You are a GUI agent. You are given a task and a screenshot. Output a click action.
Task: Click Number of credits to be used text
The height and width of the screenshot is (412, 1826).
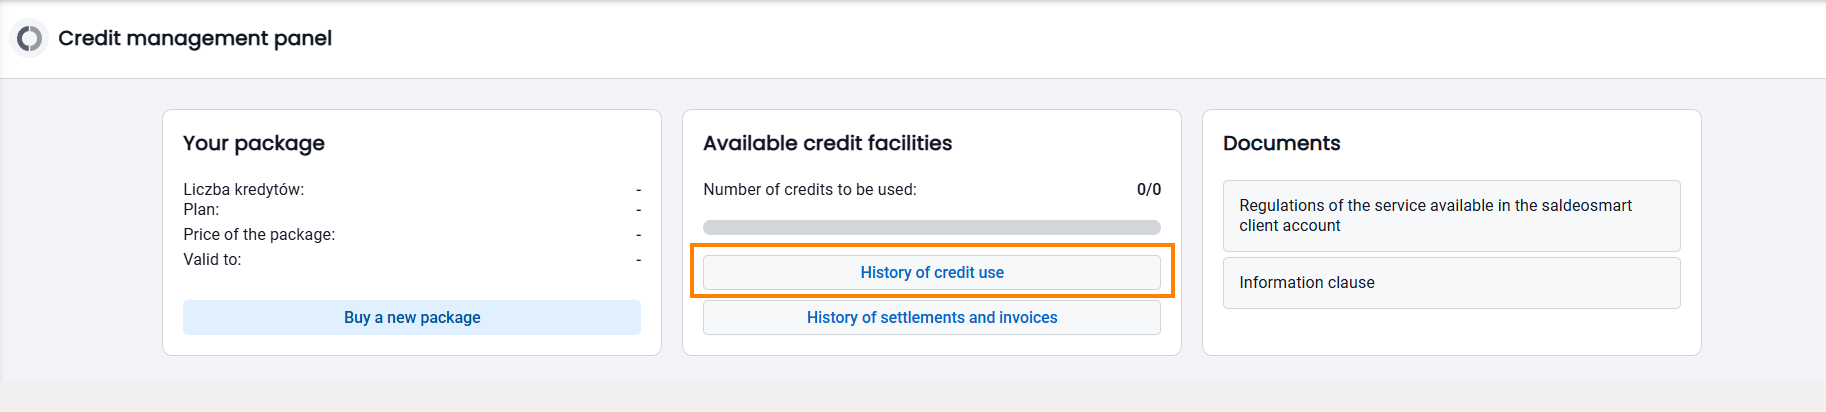809,189
